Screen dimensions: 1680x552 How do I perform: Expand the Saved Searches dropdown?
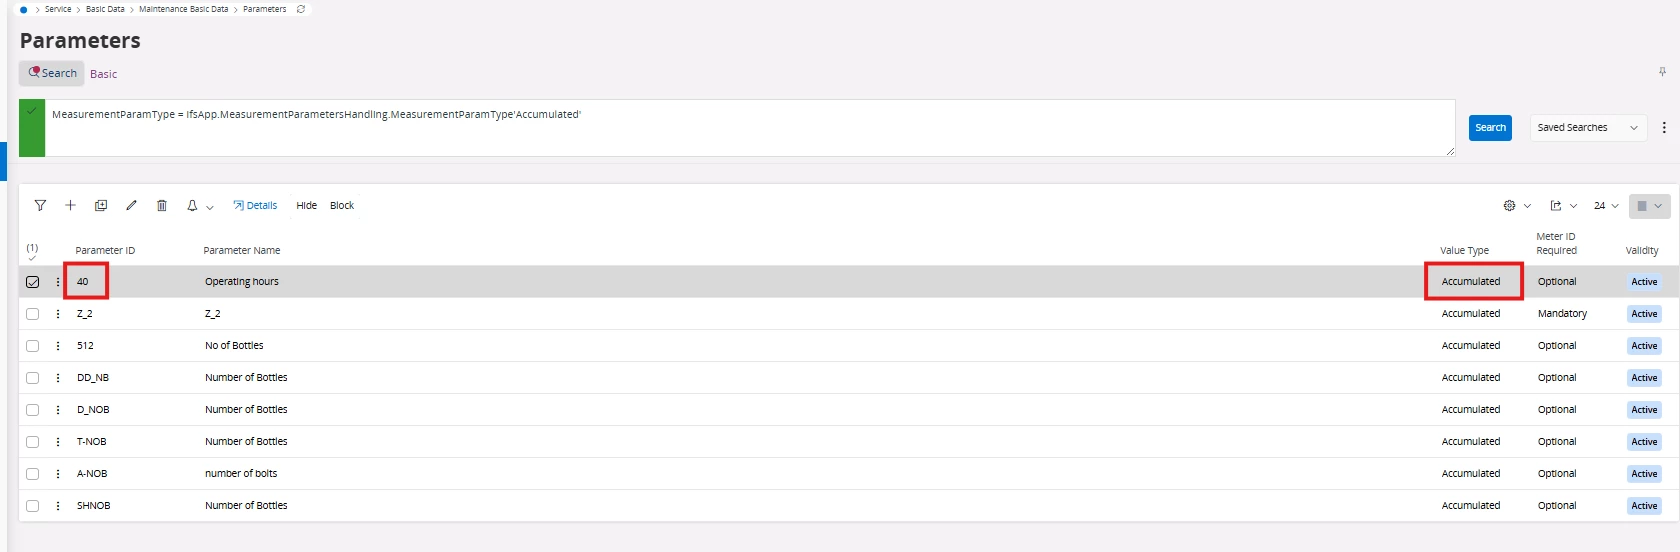[x=1587, y=128]
